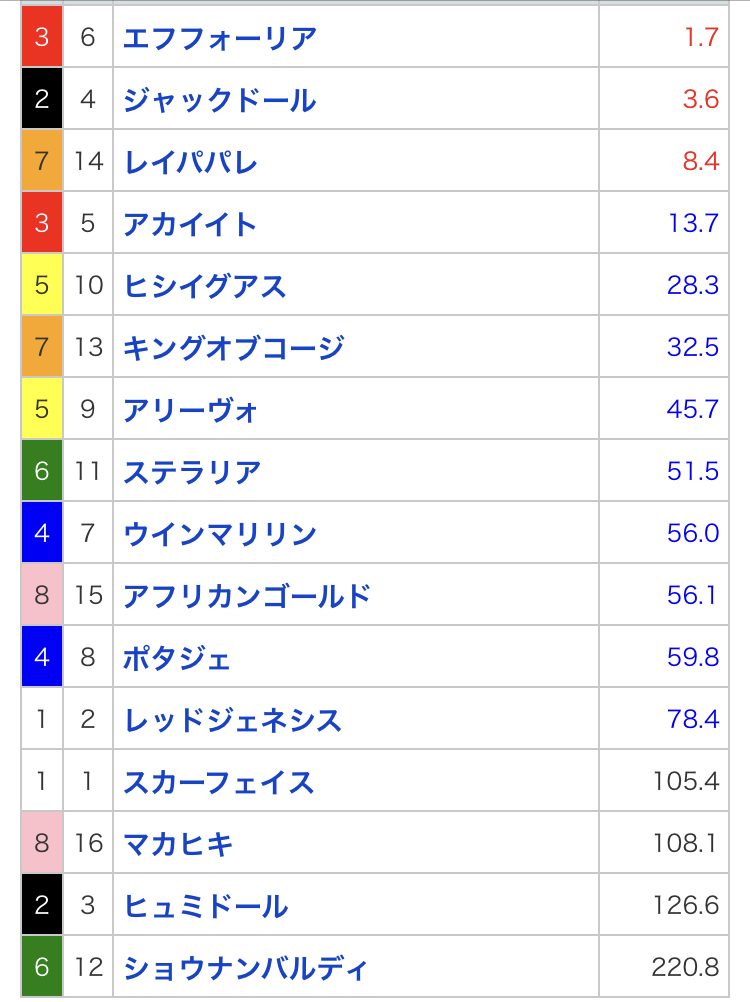Click the 1.7 odds value
750x1002 pixels.
point(701,38)
